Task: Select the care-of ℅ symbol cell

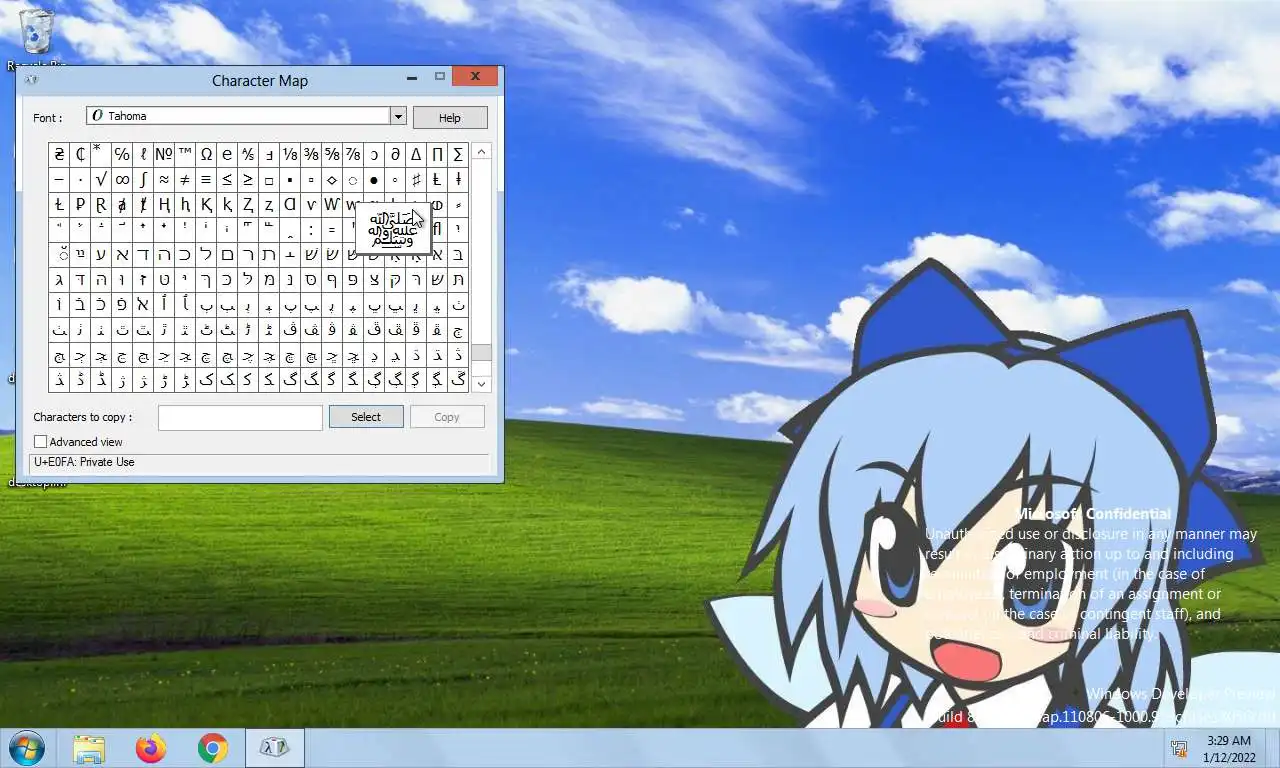Action: (122, 154)
